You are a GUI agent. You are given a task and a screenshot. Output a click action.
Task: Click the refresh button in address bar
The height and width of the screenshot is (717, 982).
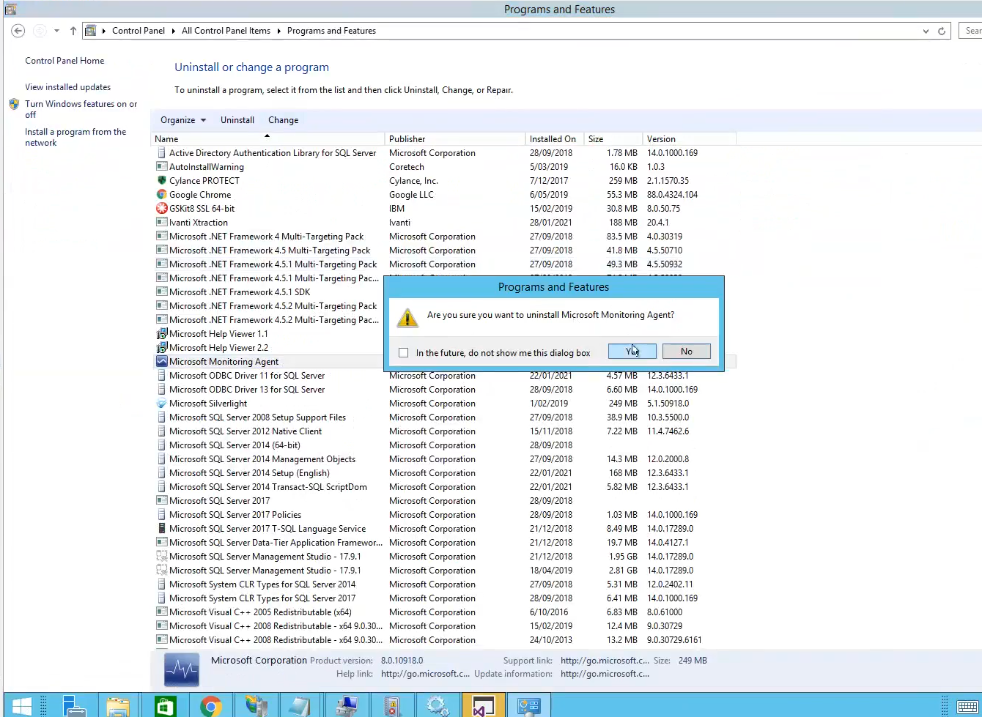(942, 31)
